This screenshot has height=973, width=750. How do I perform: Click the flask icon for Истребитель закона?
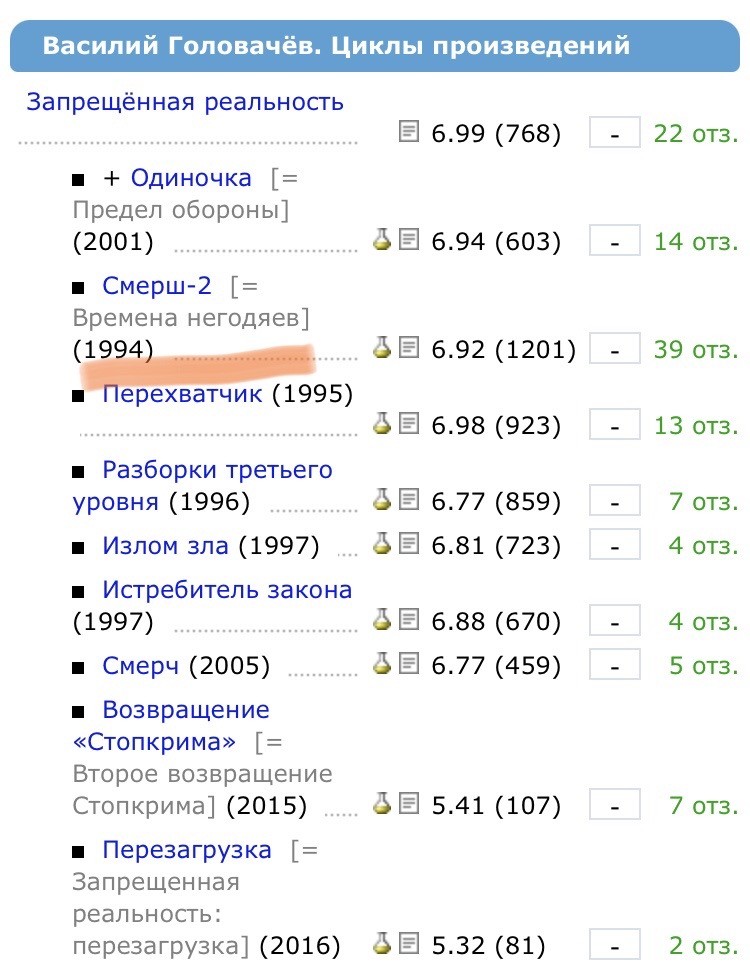click(382, 619)
